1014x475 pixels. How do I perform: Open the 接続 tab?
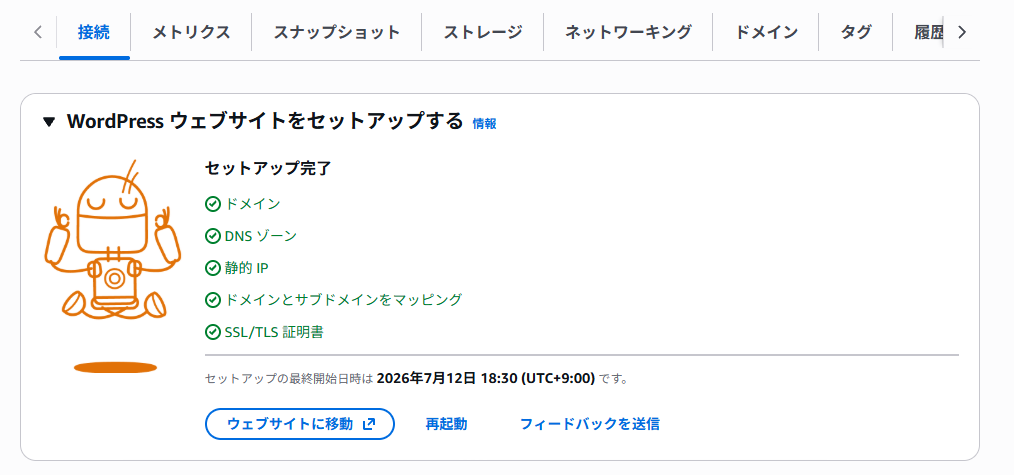[94, 32]
